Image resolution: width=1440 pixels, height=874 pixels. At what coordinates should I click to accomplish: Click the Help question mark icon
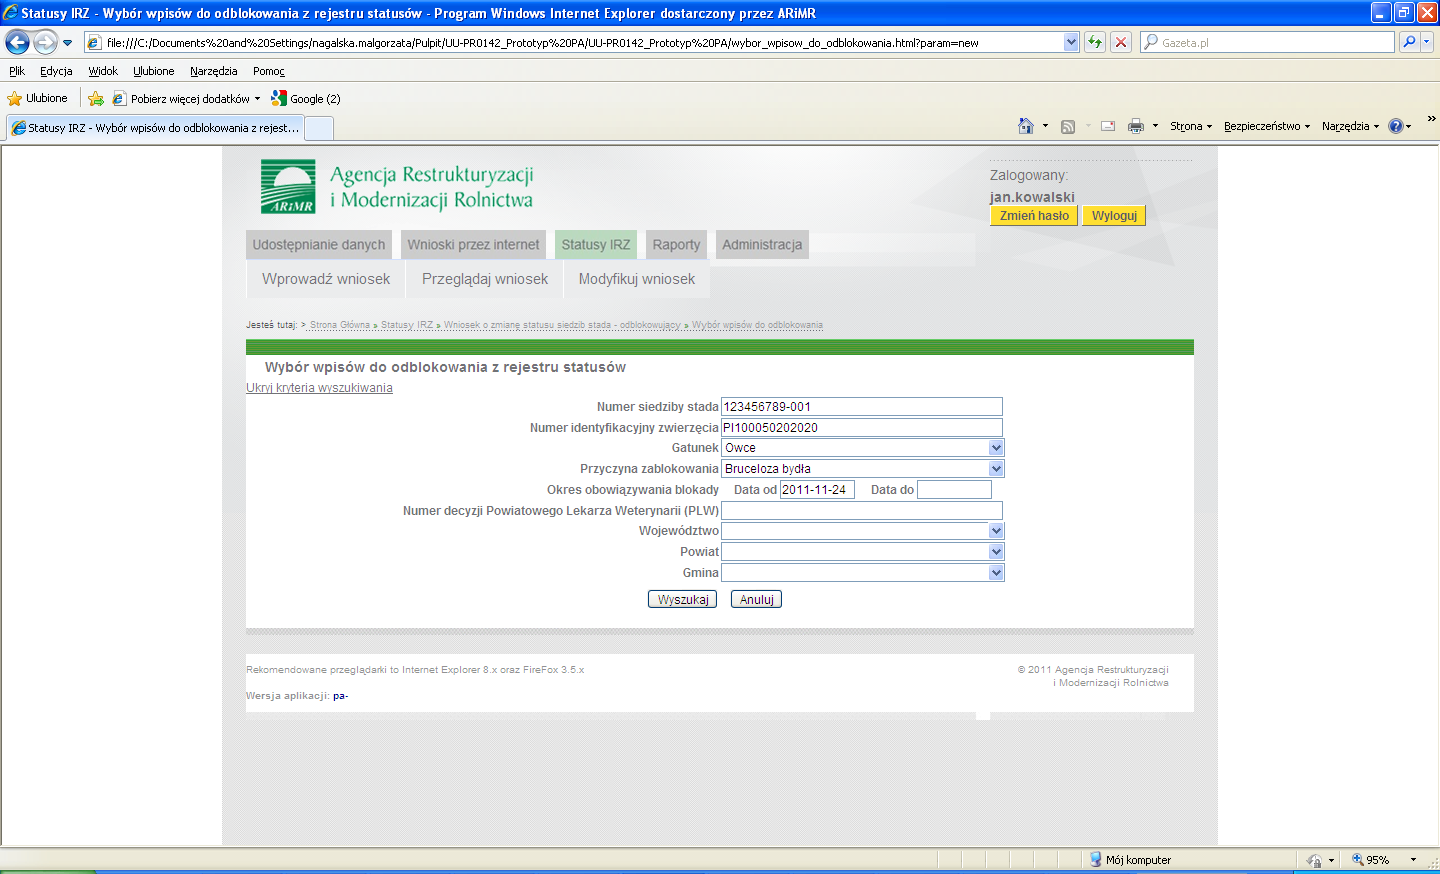point(1396,126)
